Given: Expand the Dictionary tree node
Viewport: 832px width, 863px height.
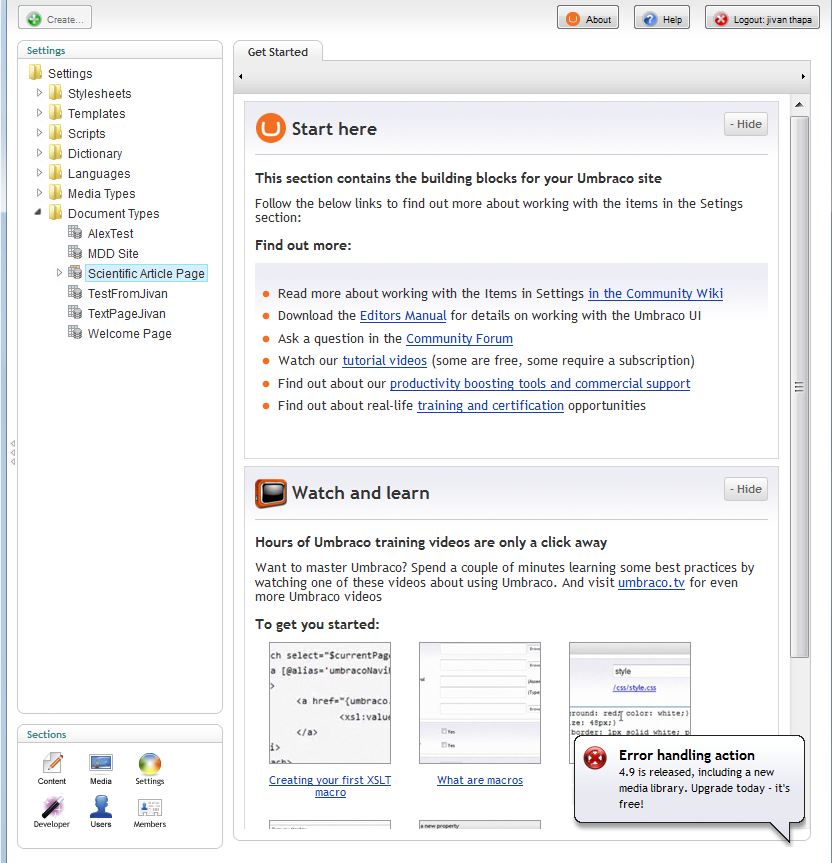Looking at the screenshot, I should coord(39,152).
